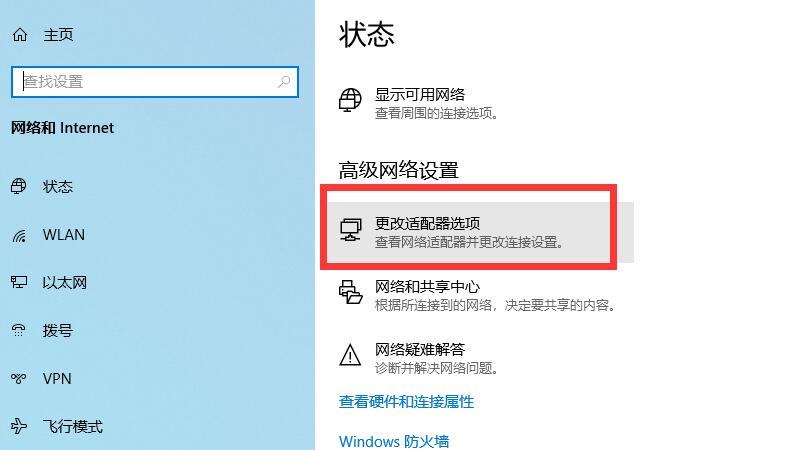This screenshot has width=800, height=450.
Task: Click the printer-folder icon for 网络和共享中心
Action: coord(351,292)
